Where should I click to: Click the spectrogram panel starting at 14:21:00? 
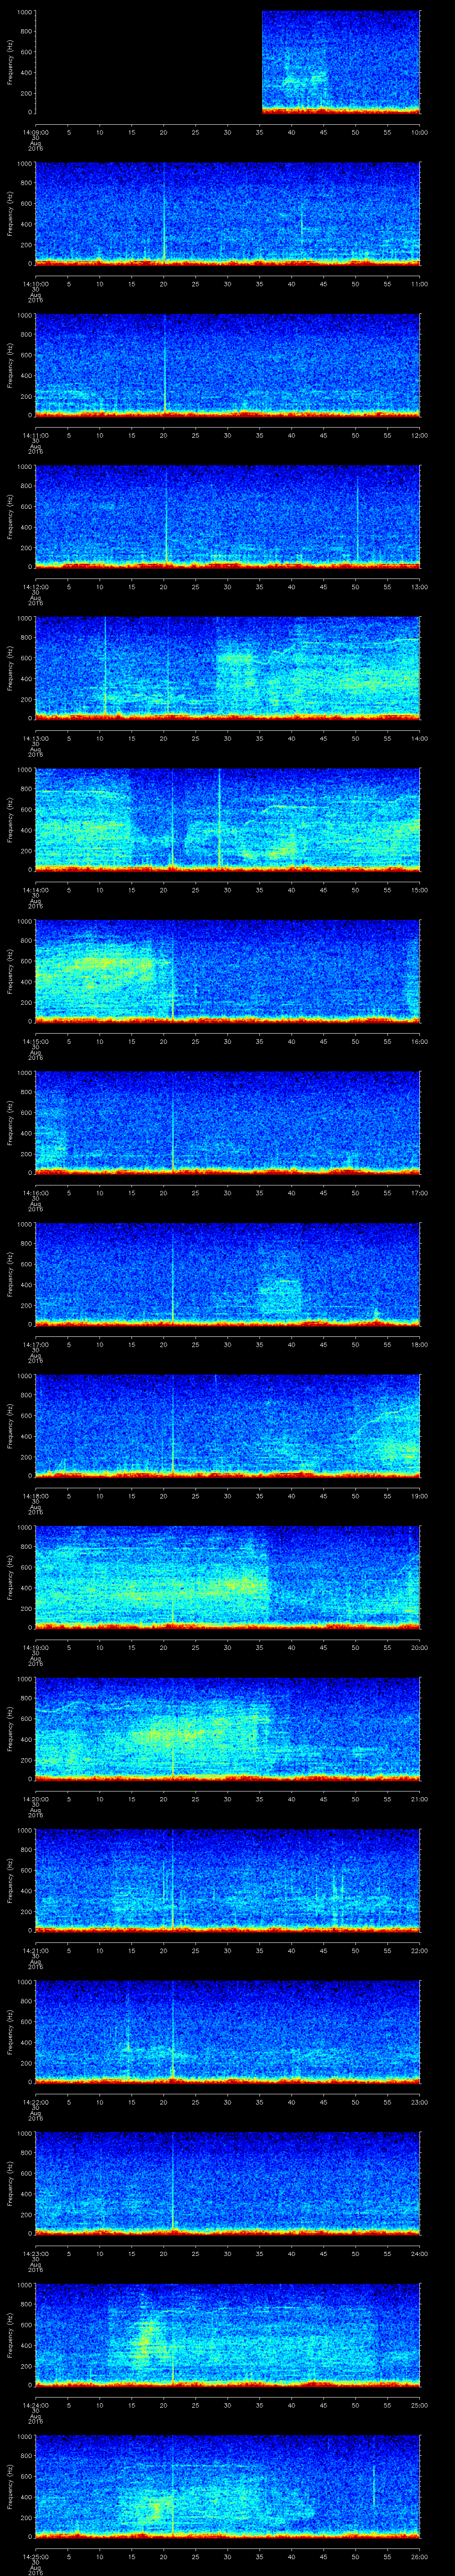228,1880
